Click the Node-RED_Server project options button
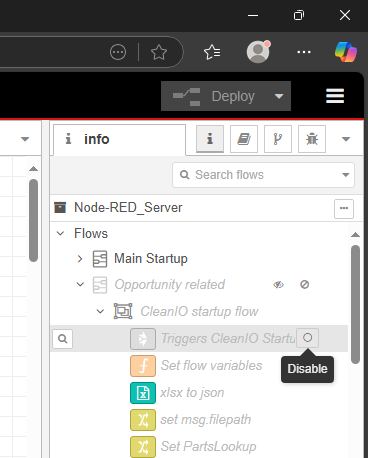This screenshot has width=368, height=458. (344, 209)
